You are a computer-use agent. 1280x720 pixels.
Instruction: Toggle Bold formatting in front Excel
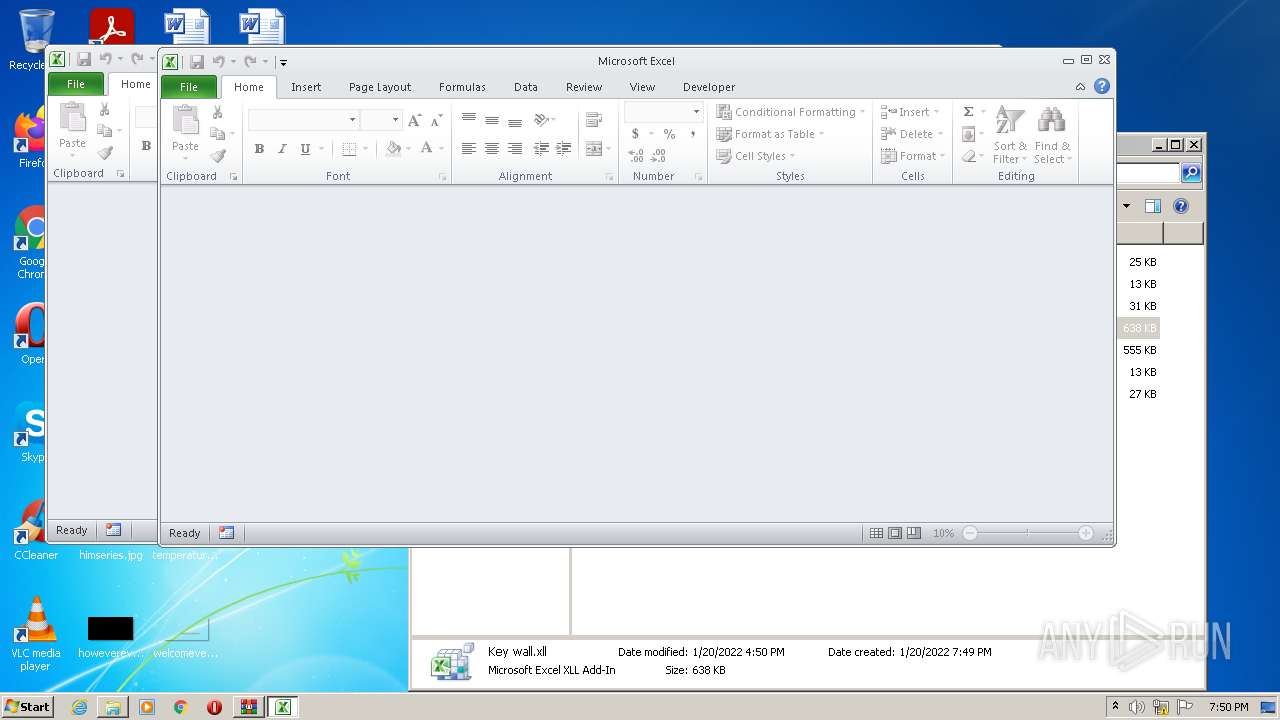[x=259, y=149]
